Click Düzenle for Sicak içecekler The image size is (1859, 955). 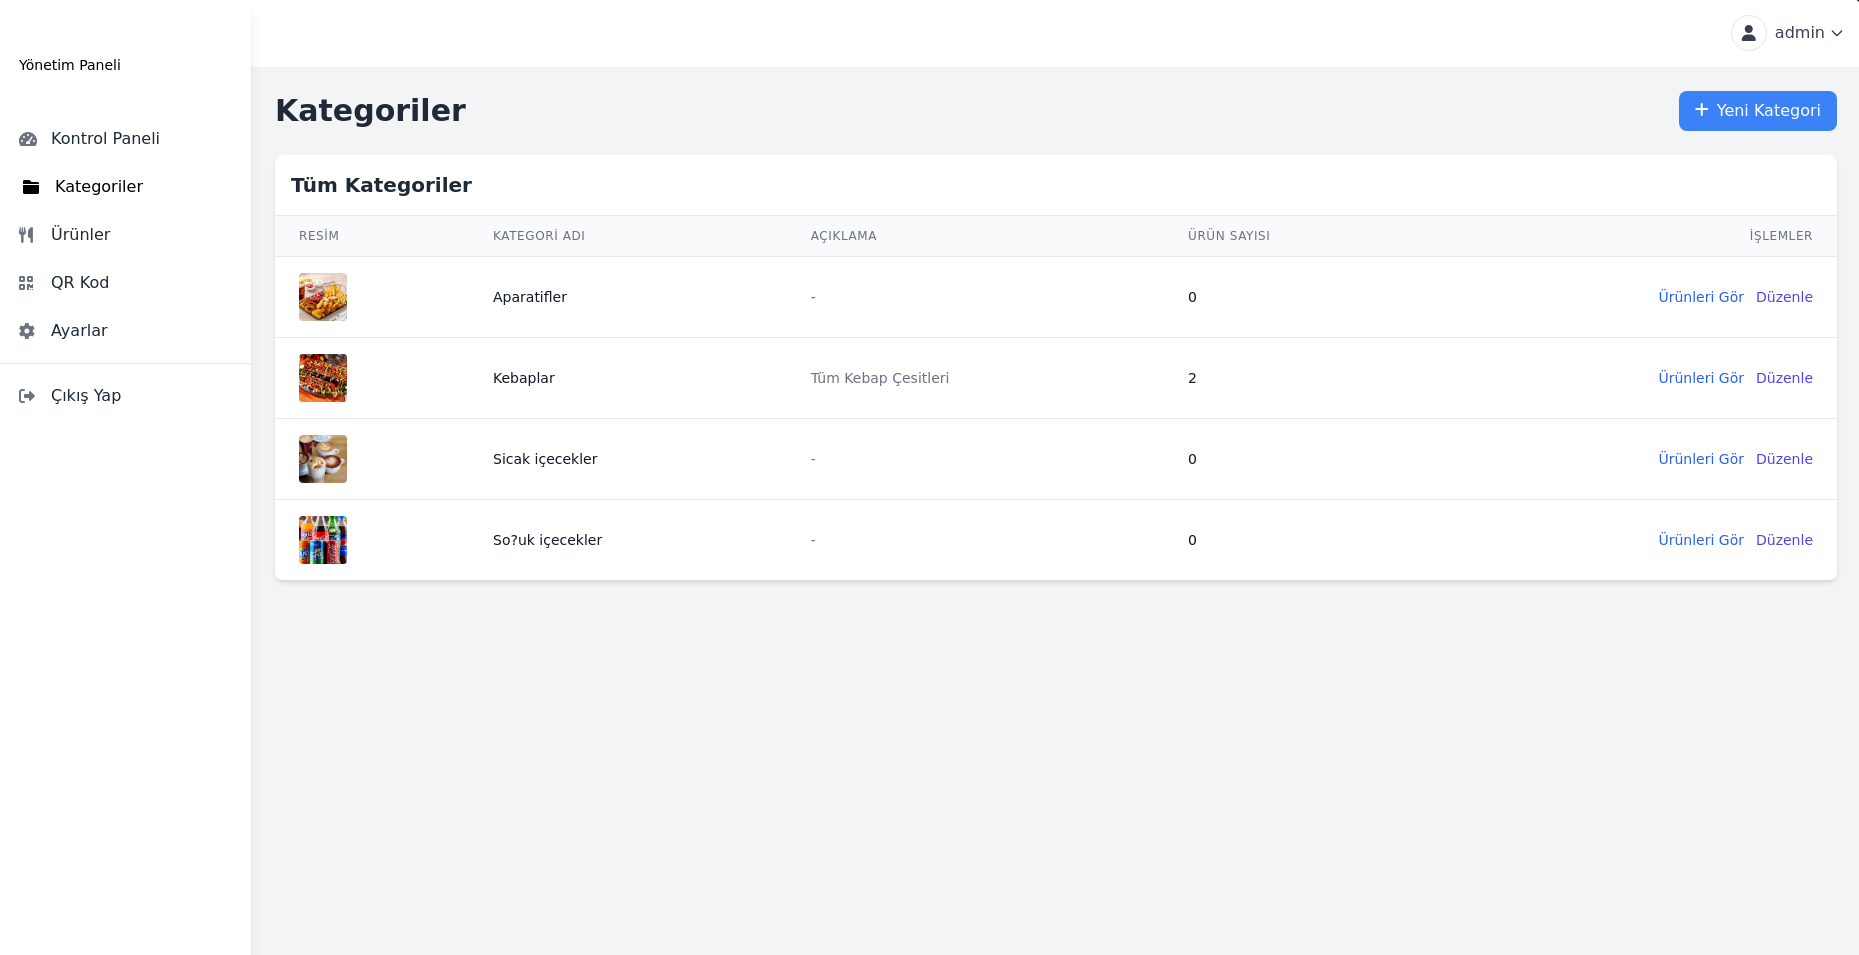[x=1784, y=459]
